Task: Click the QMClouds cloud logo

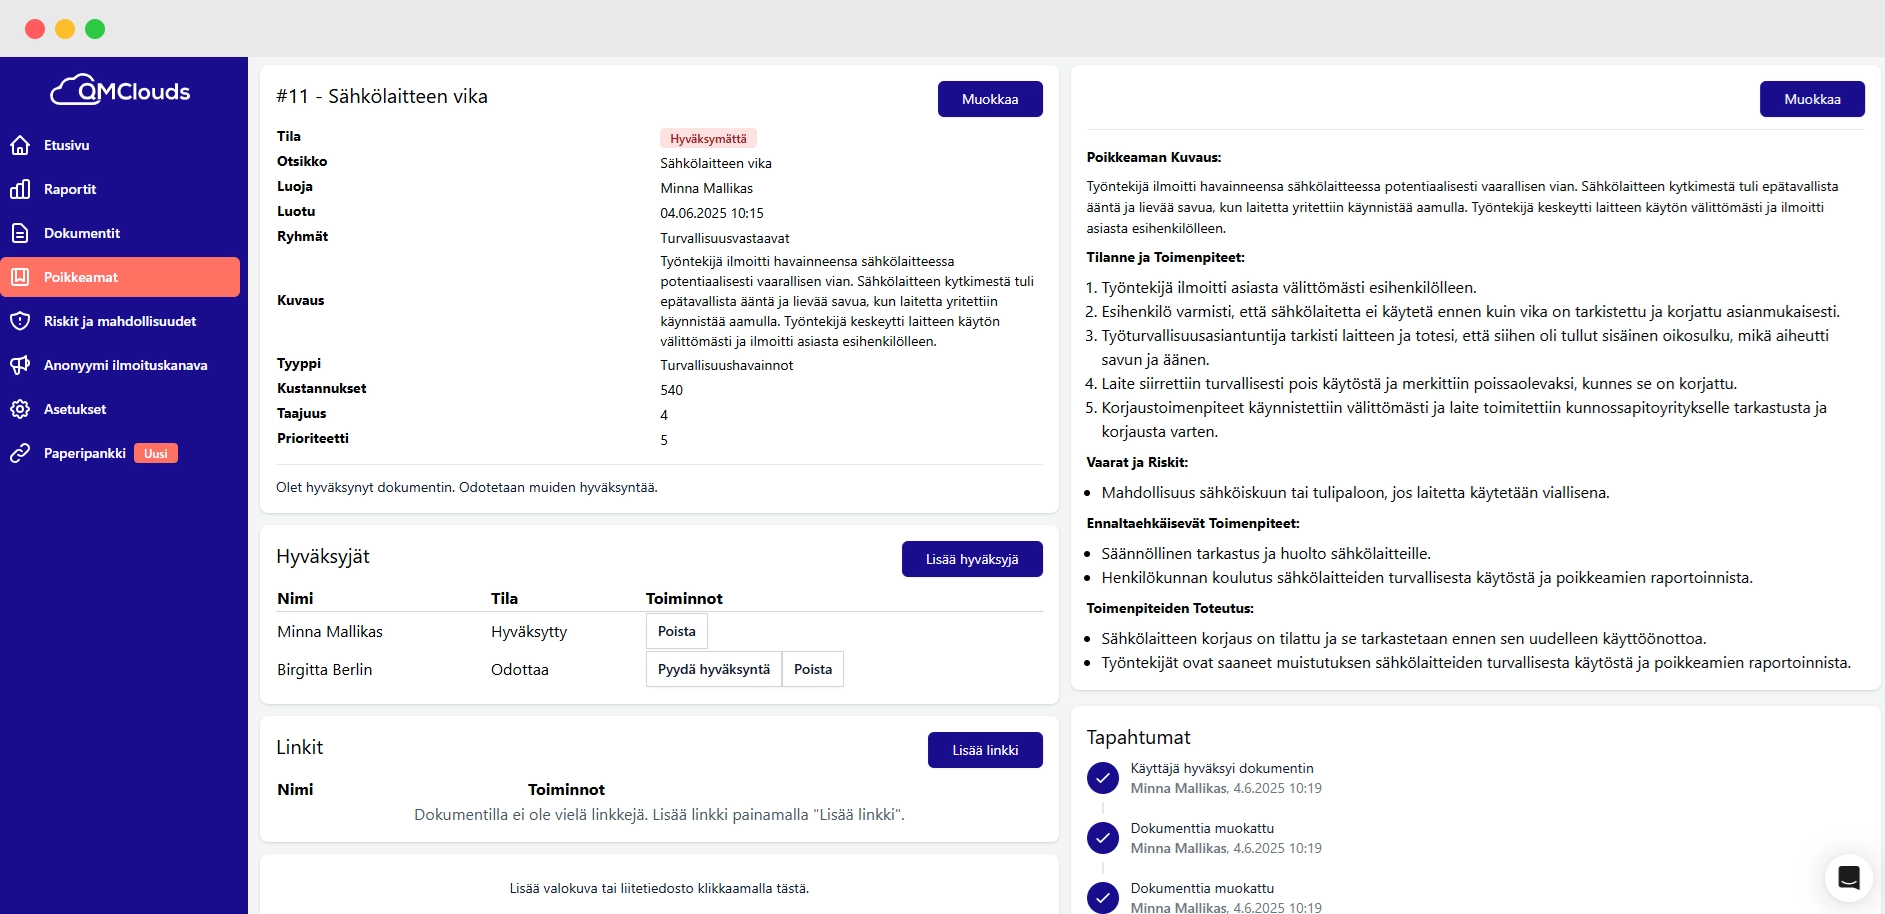Action: pos(78,89)
